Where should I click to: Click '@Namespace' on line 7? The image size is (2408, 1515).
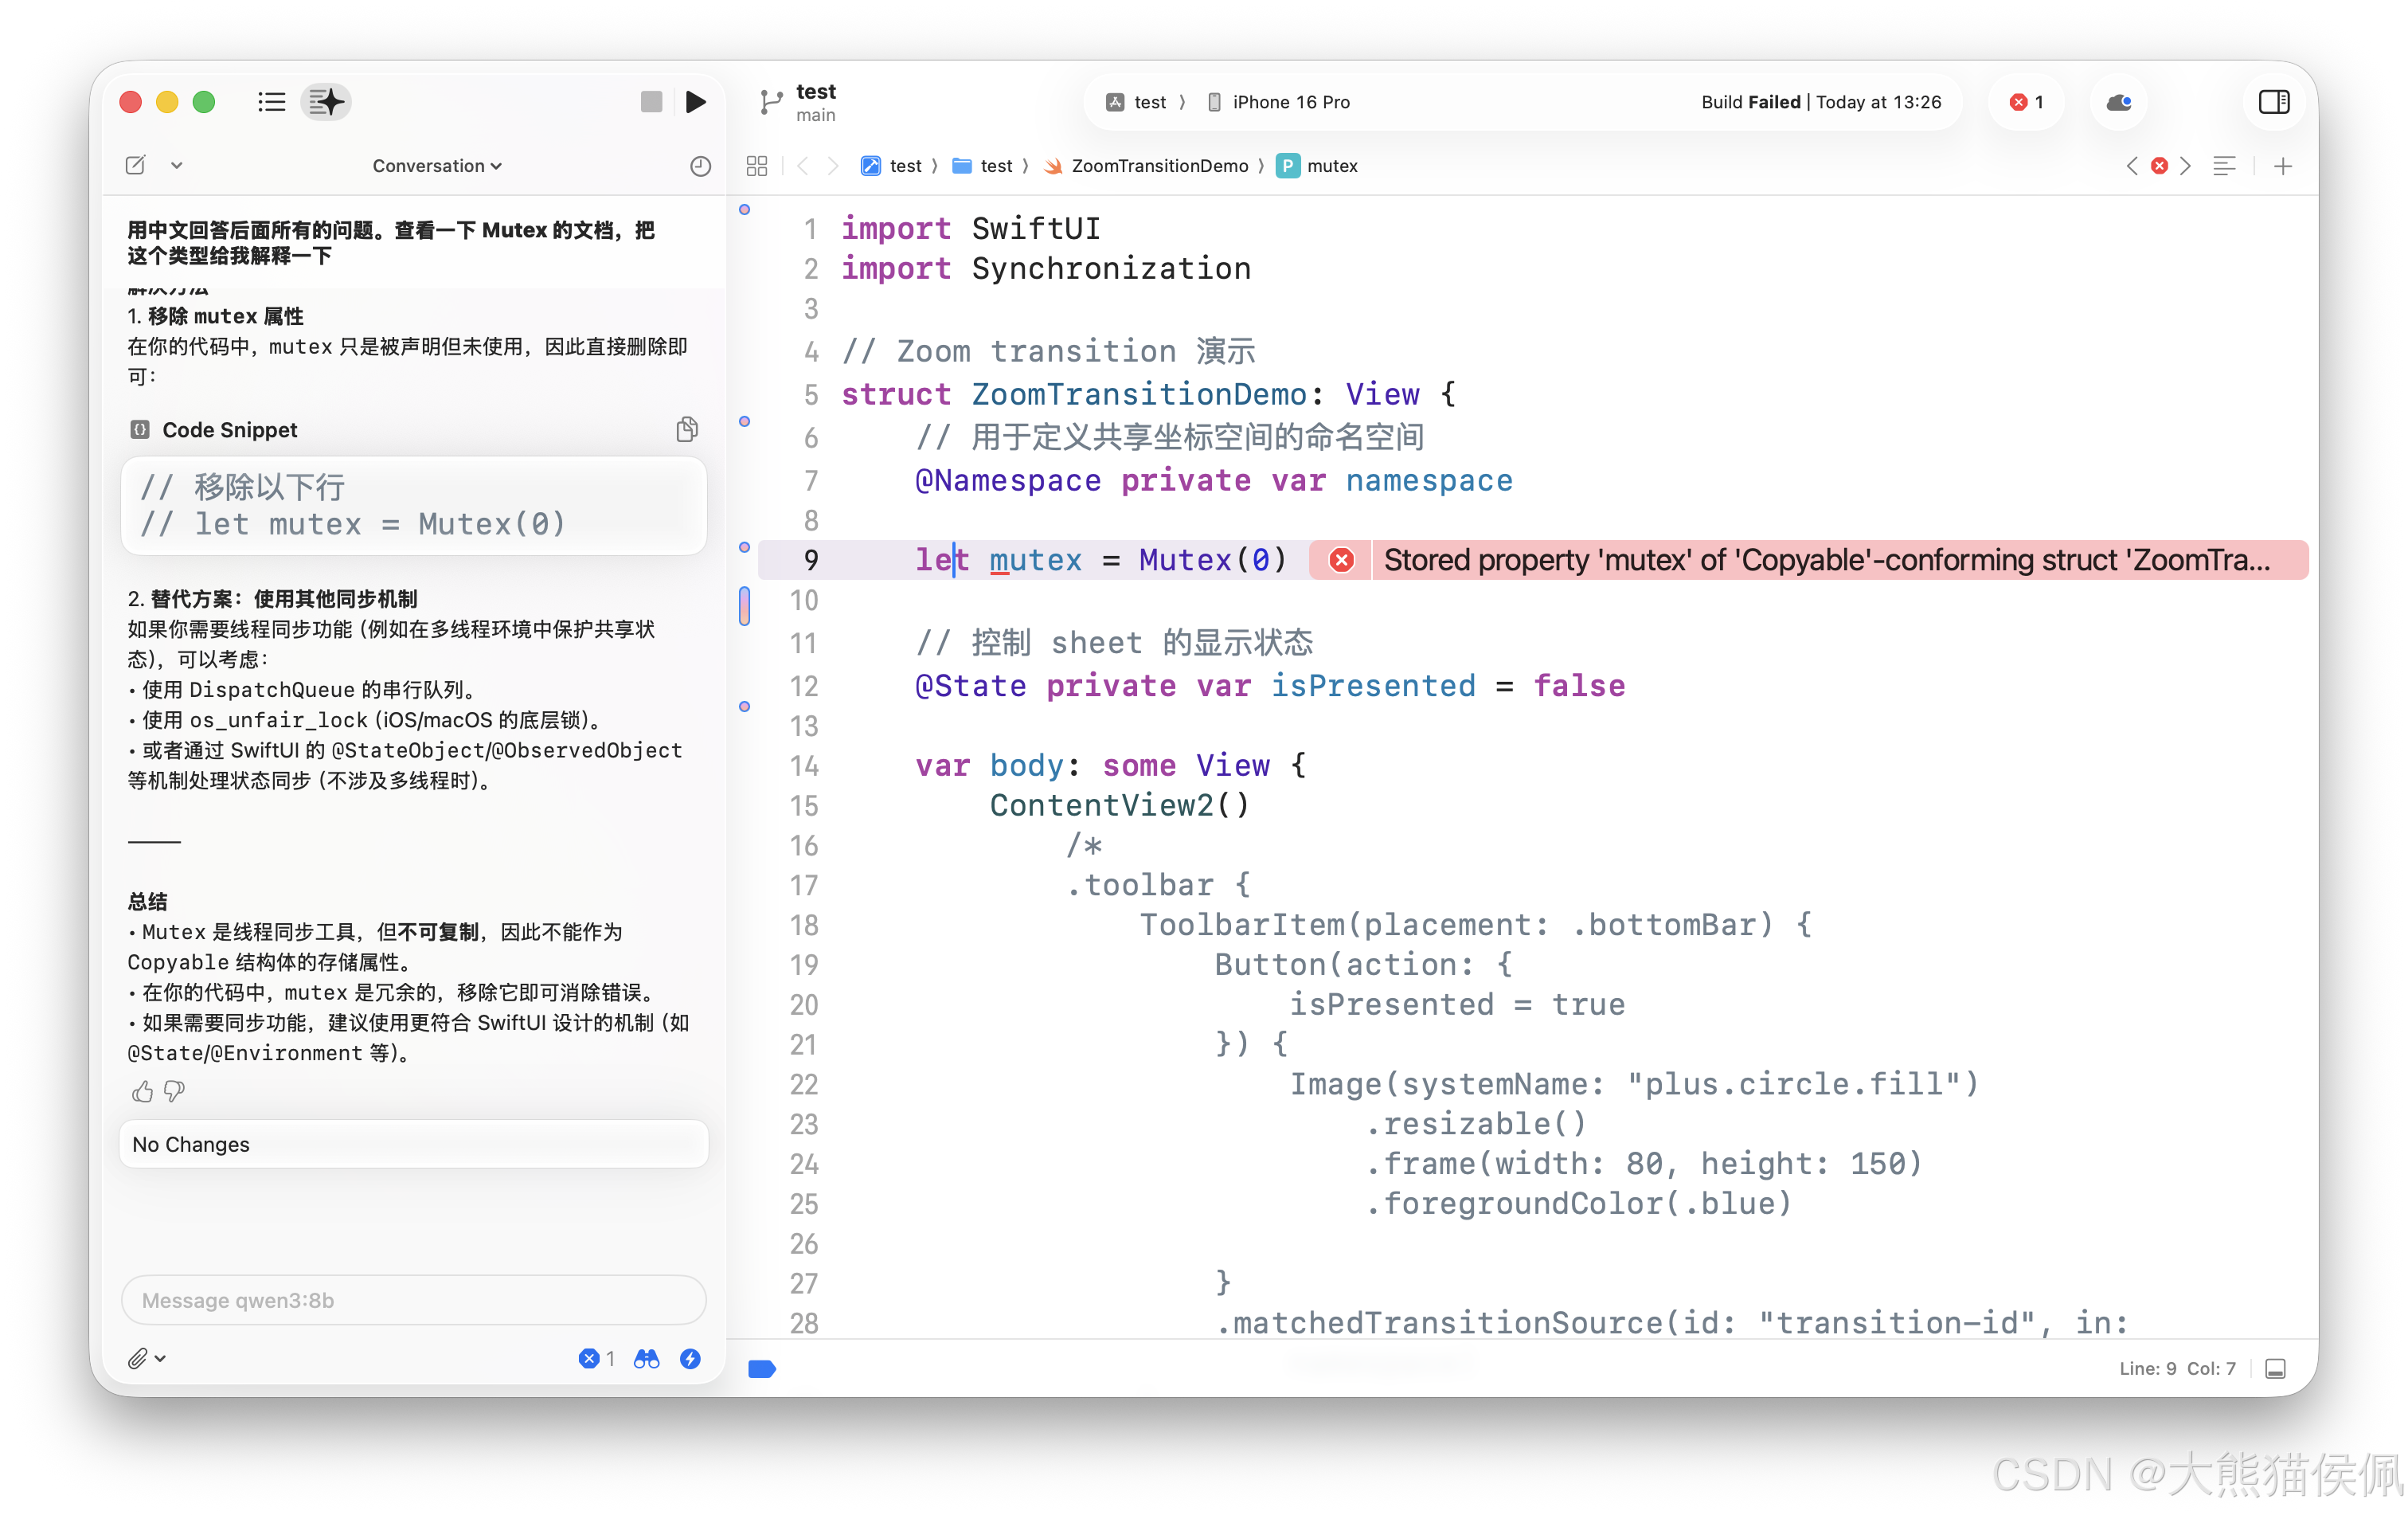tap(1008, 480)
